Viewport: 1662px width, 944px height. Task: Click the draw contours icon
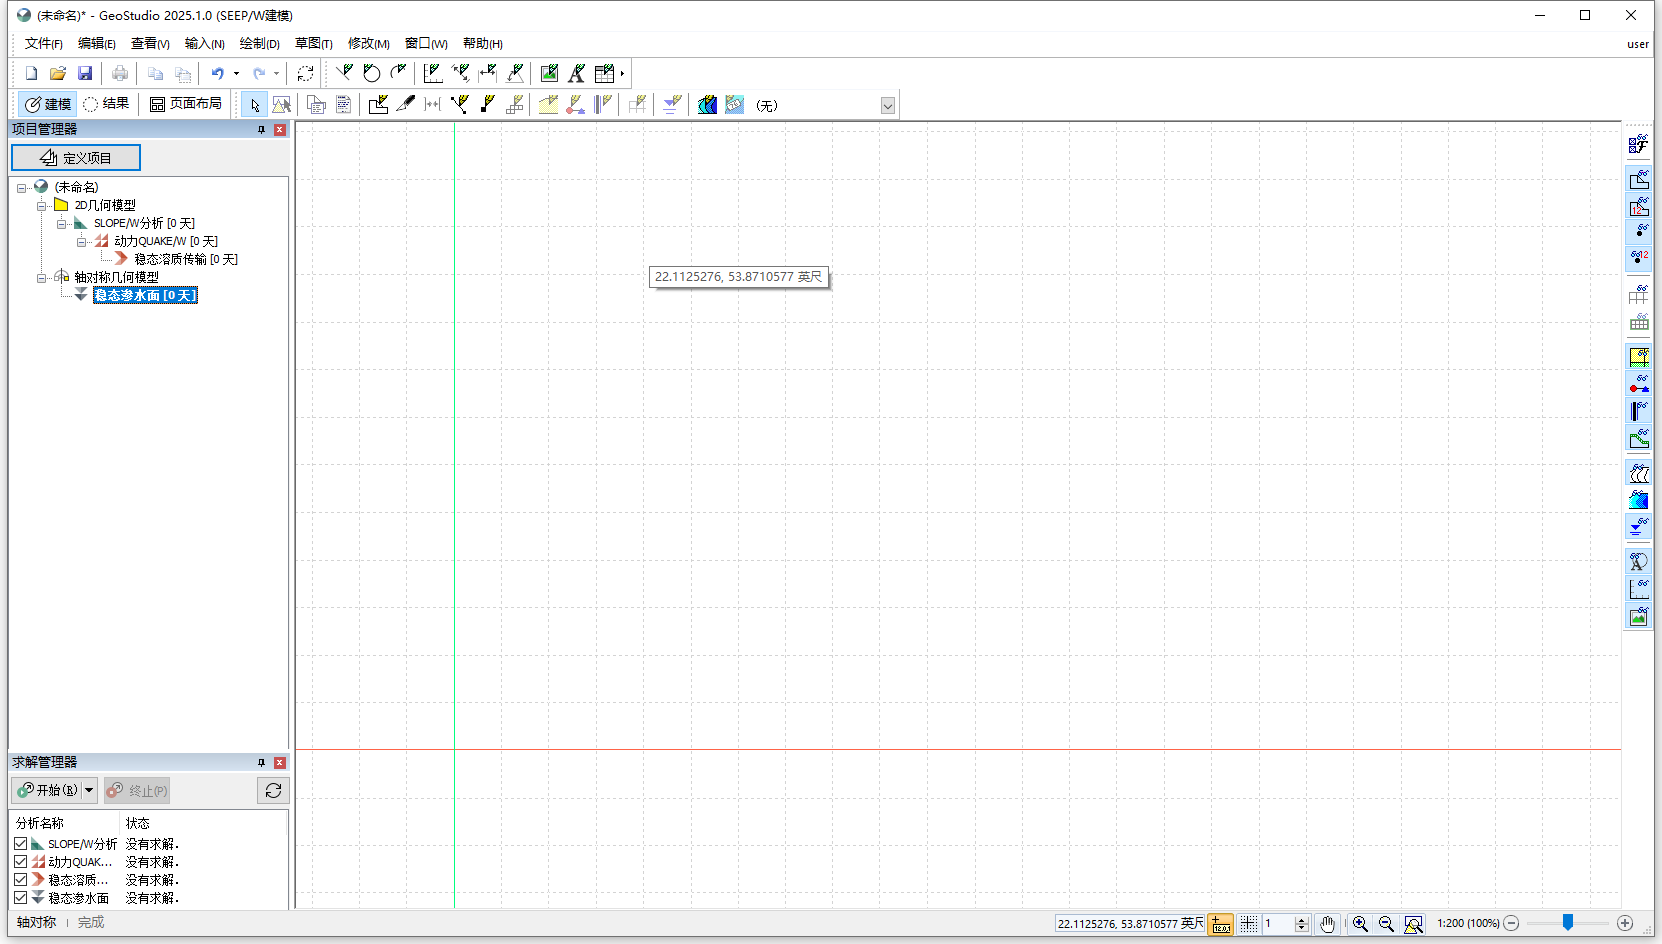707,104
